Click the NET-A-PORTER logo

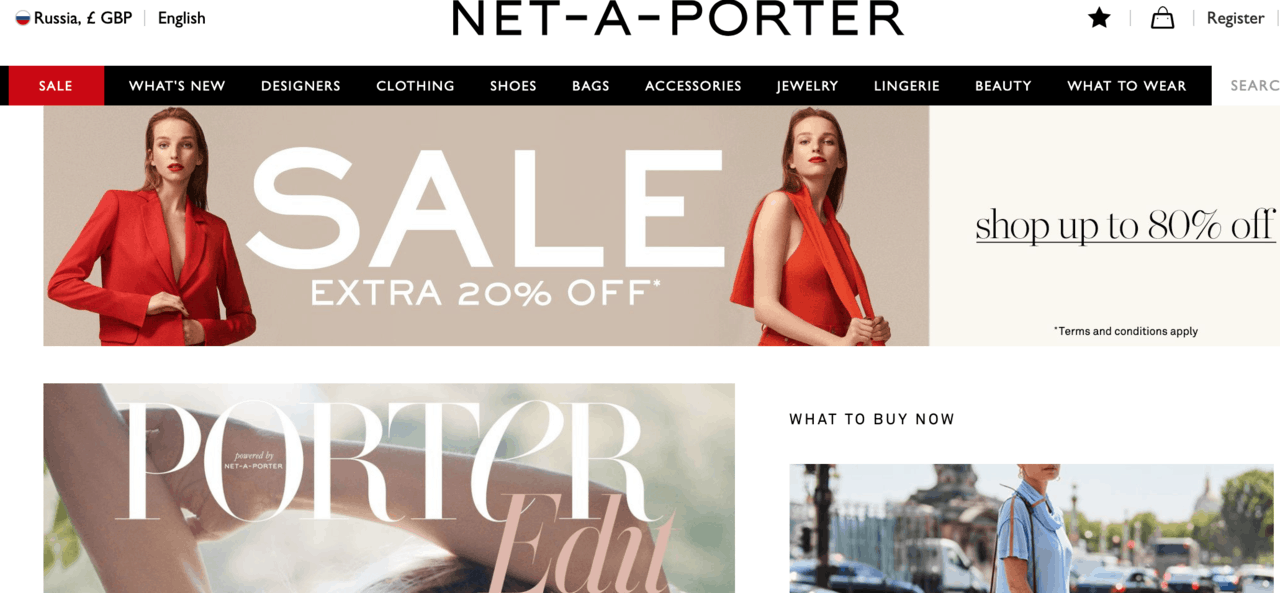click(678, 18)
